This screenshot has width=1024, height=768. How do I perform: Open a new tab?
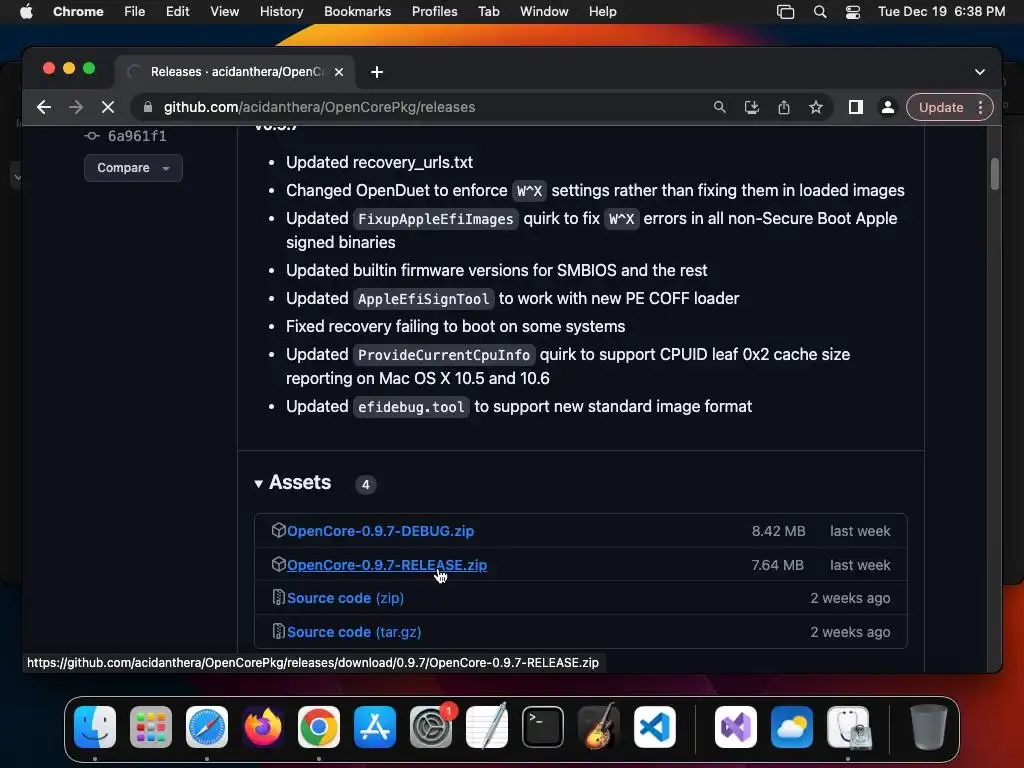point(377,72)
